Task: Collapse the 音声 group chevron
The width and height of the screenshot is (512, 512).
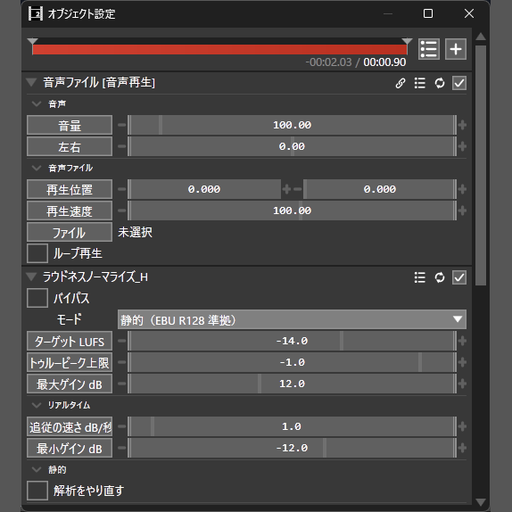Action: 36,104
